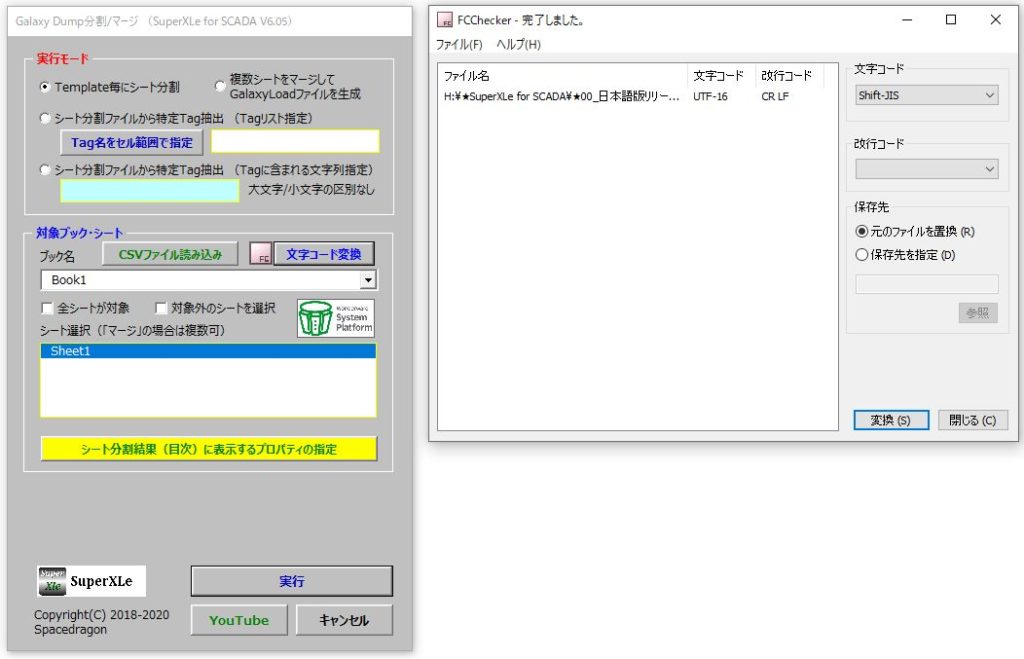Click the 実行 button

click(292, 581)
